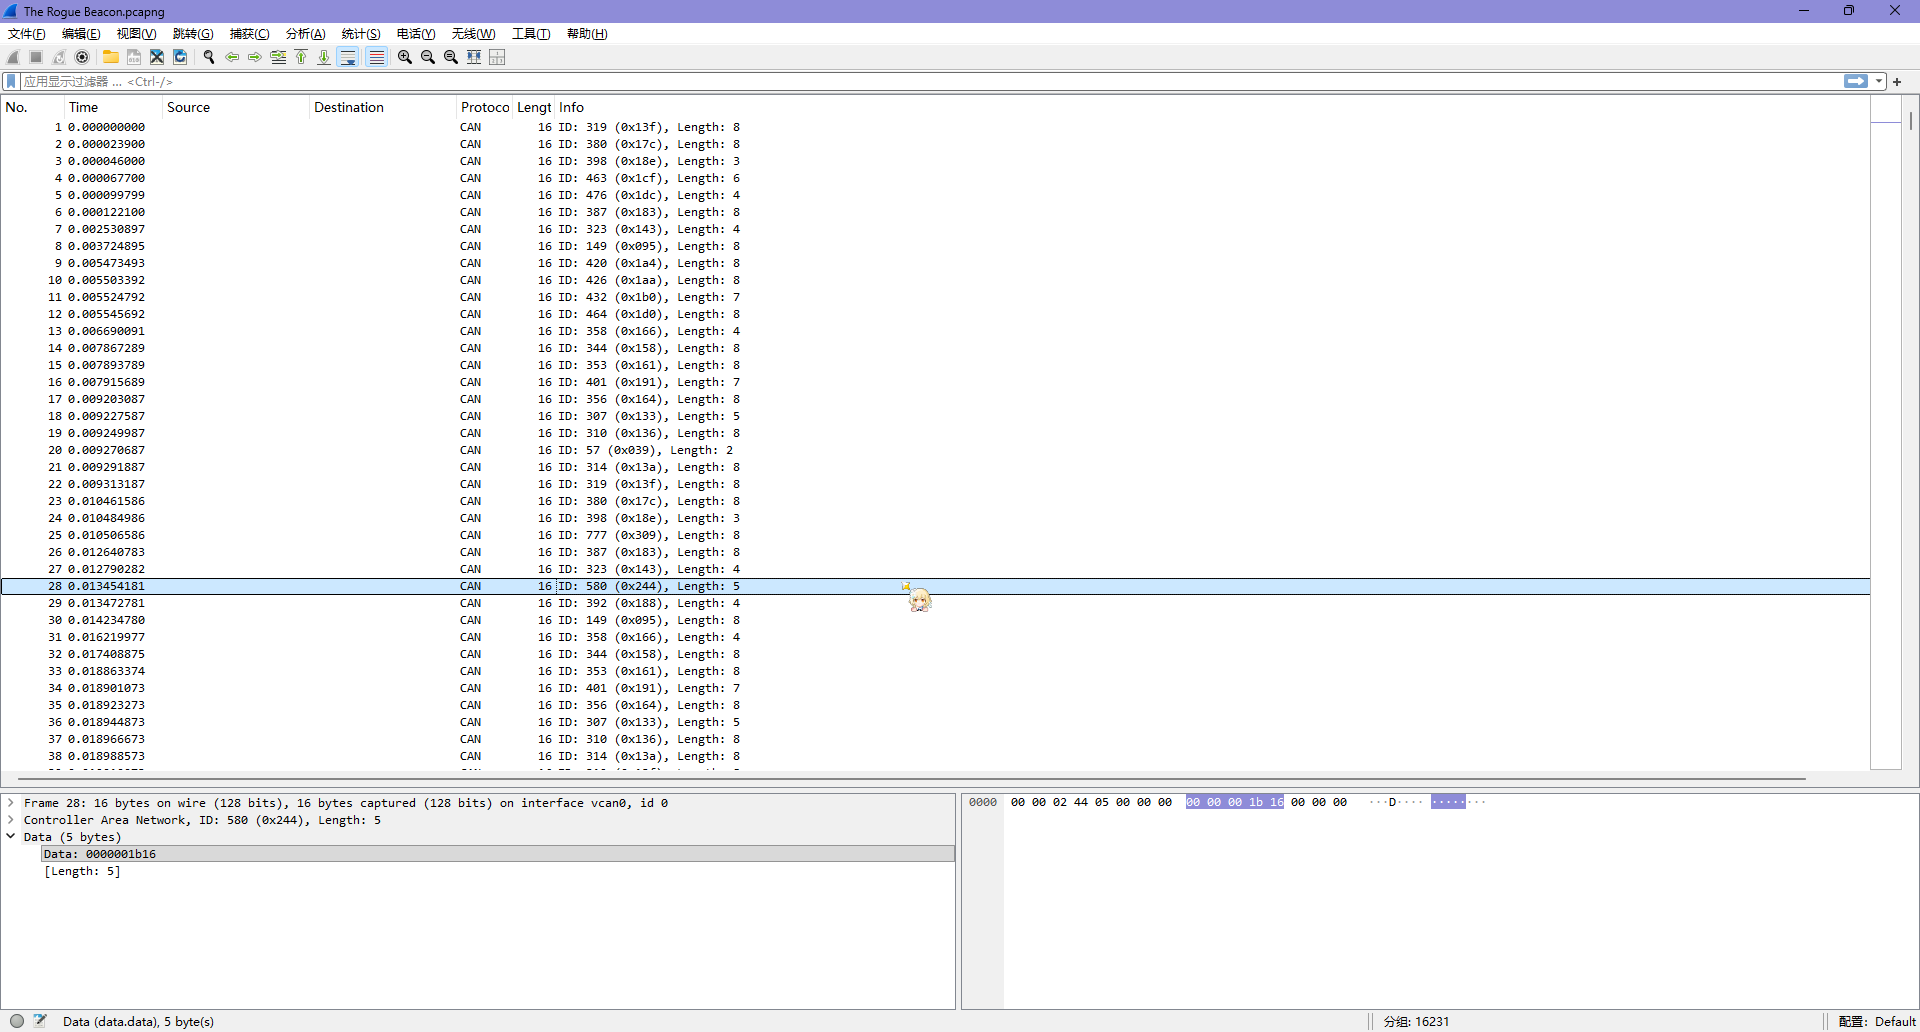This screenshot has height=1032, width=1920.
Task: Open a capture file with the folder icon
Action: click(111, 57)
